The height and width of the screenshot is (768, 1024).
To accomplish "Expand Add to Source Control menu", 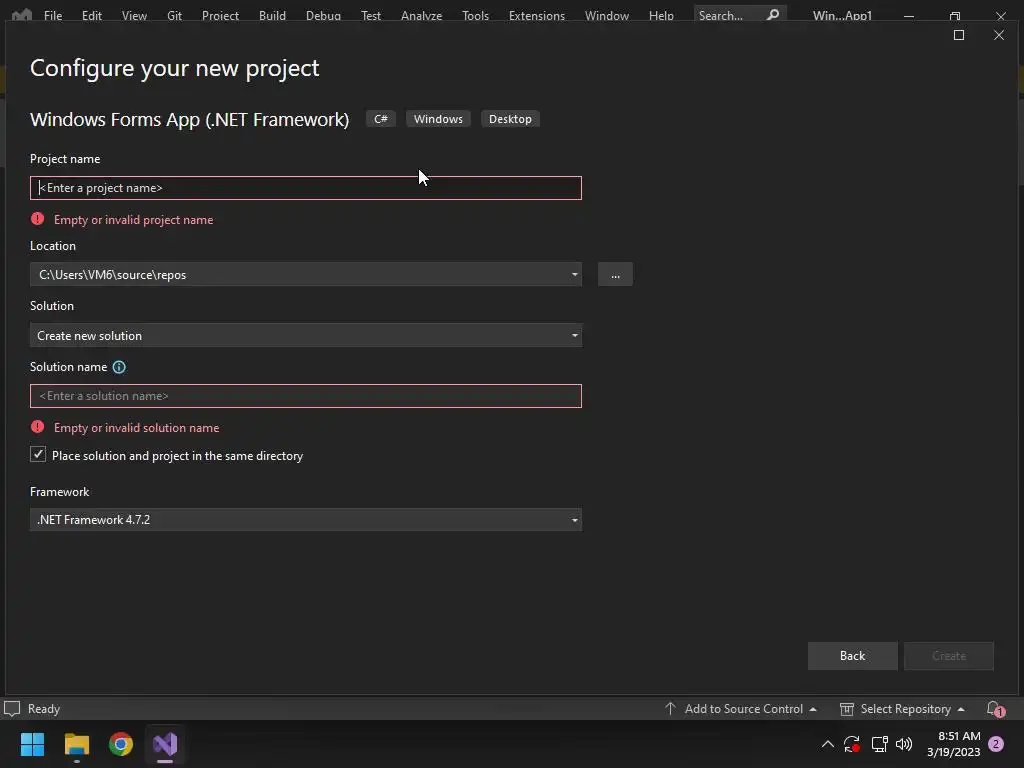I will [x=741, y=709].
